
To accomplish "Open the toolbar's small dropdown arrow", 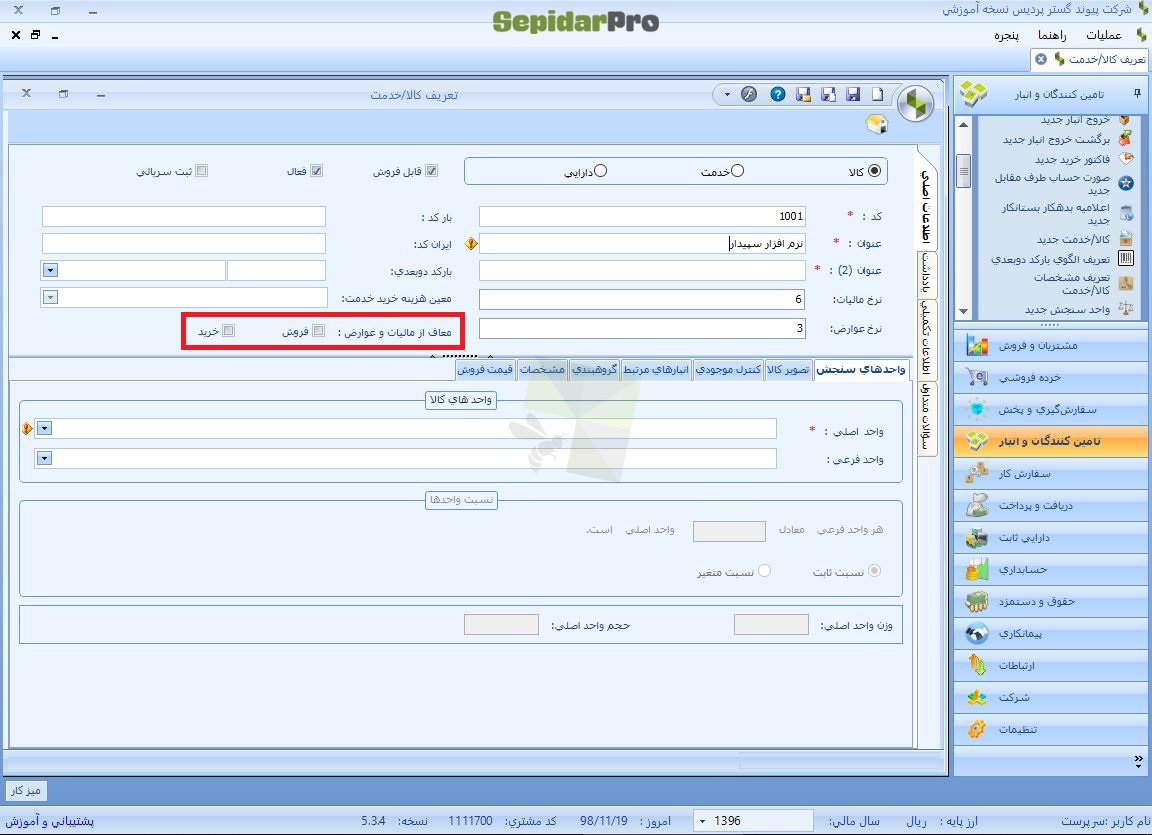I will pyautogui.click(x=727, y=94).
